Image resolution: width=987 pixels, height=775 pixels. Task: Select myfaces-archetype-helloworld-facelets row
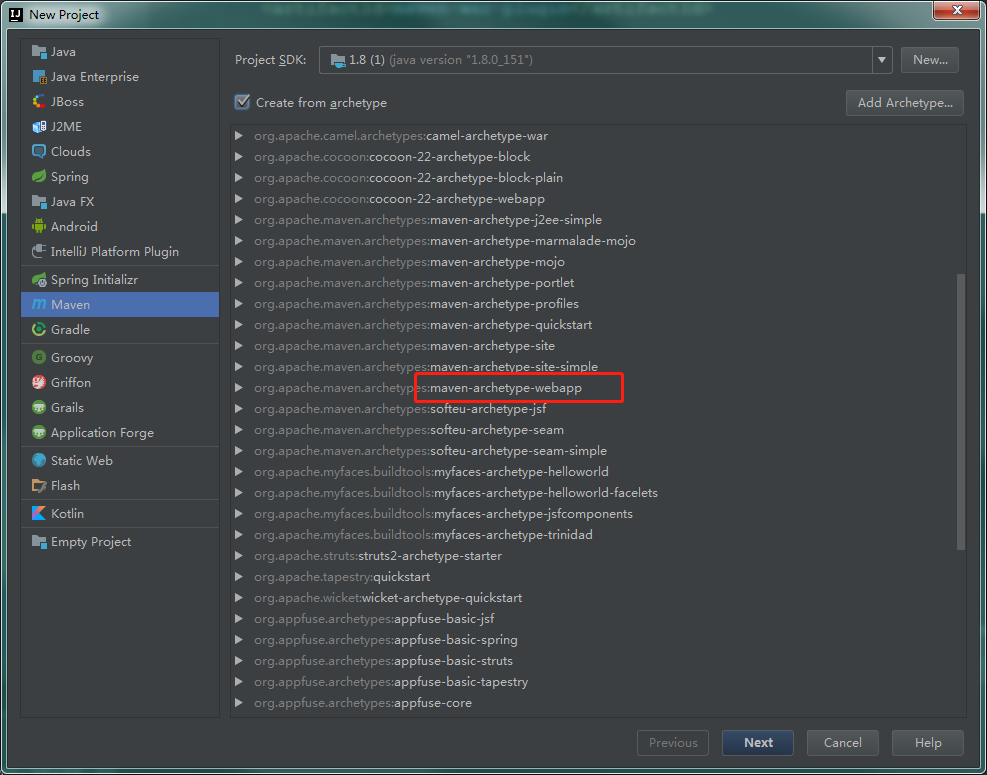point(456,492)
